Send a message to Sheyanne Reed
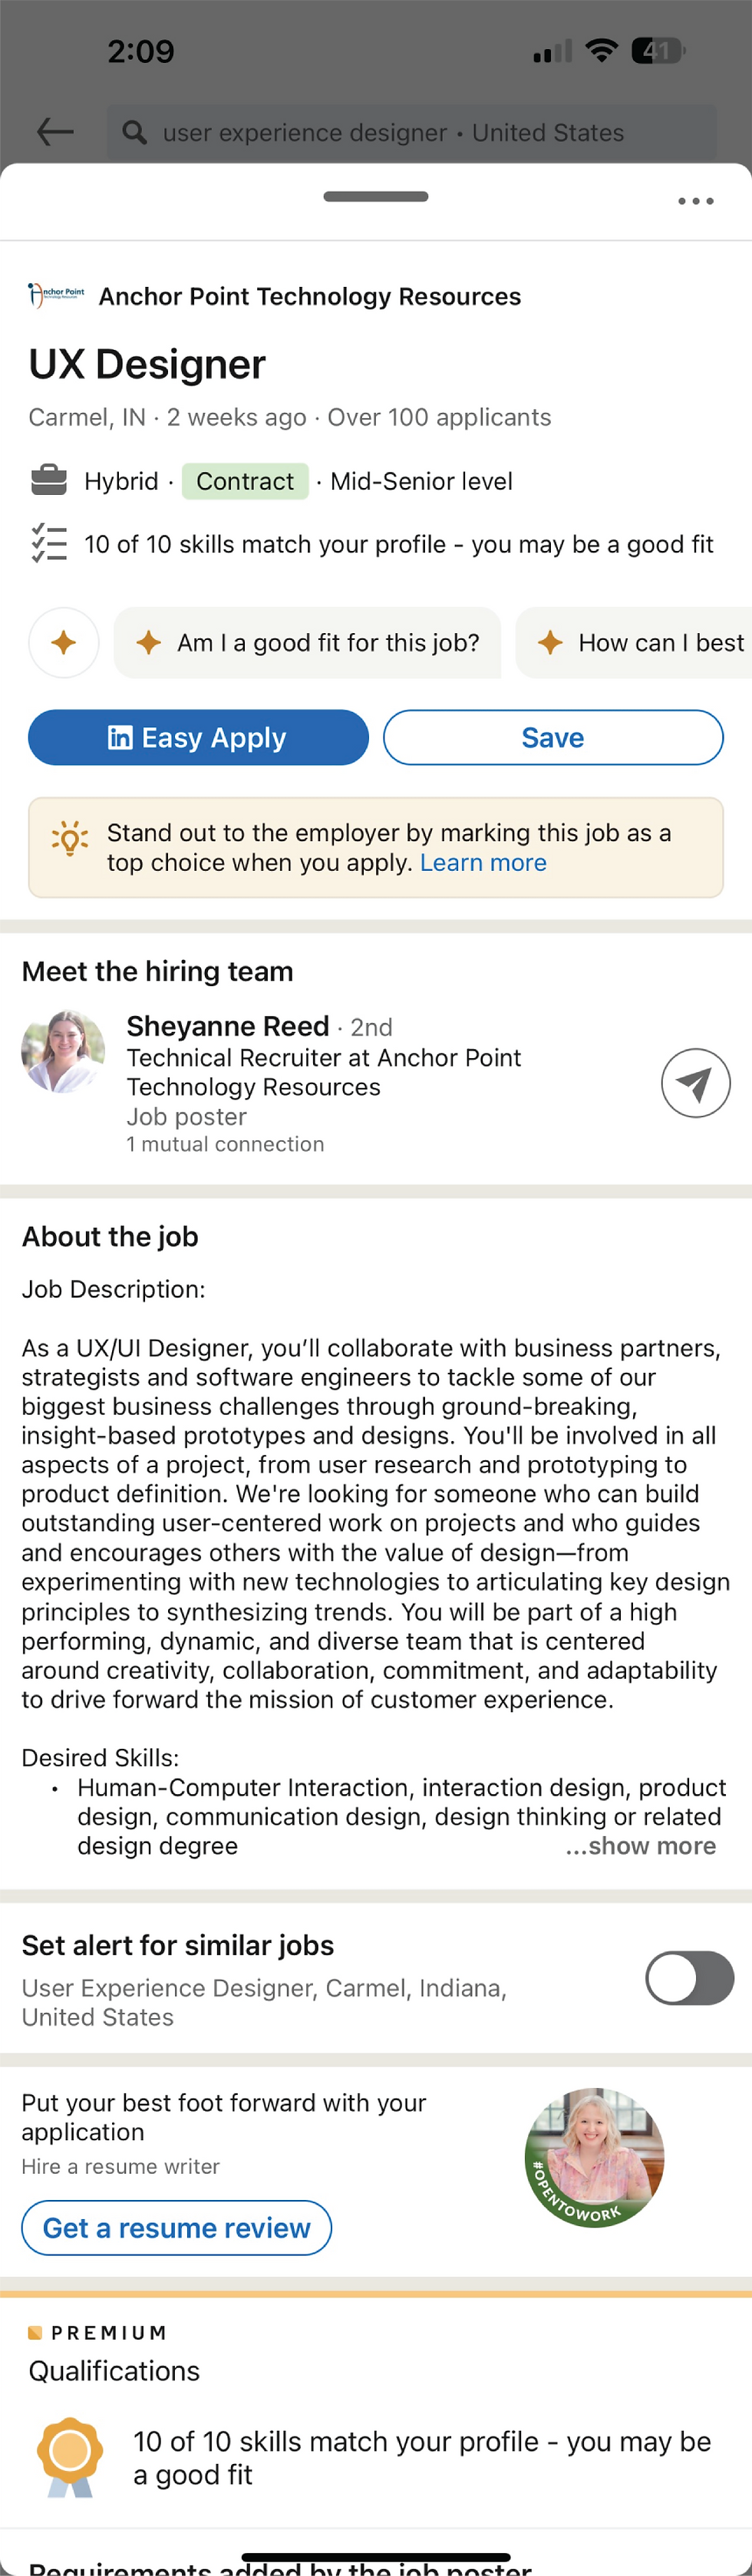The width and height of the screenshot is (752, 2576). [695, 1083]
